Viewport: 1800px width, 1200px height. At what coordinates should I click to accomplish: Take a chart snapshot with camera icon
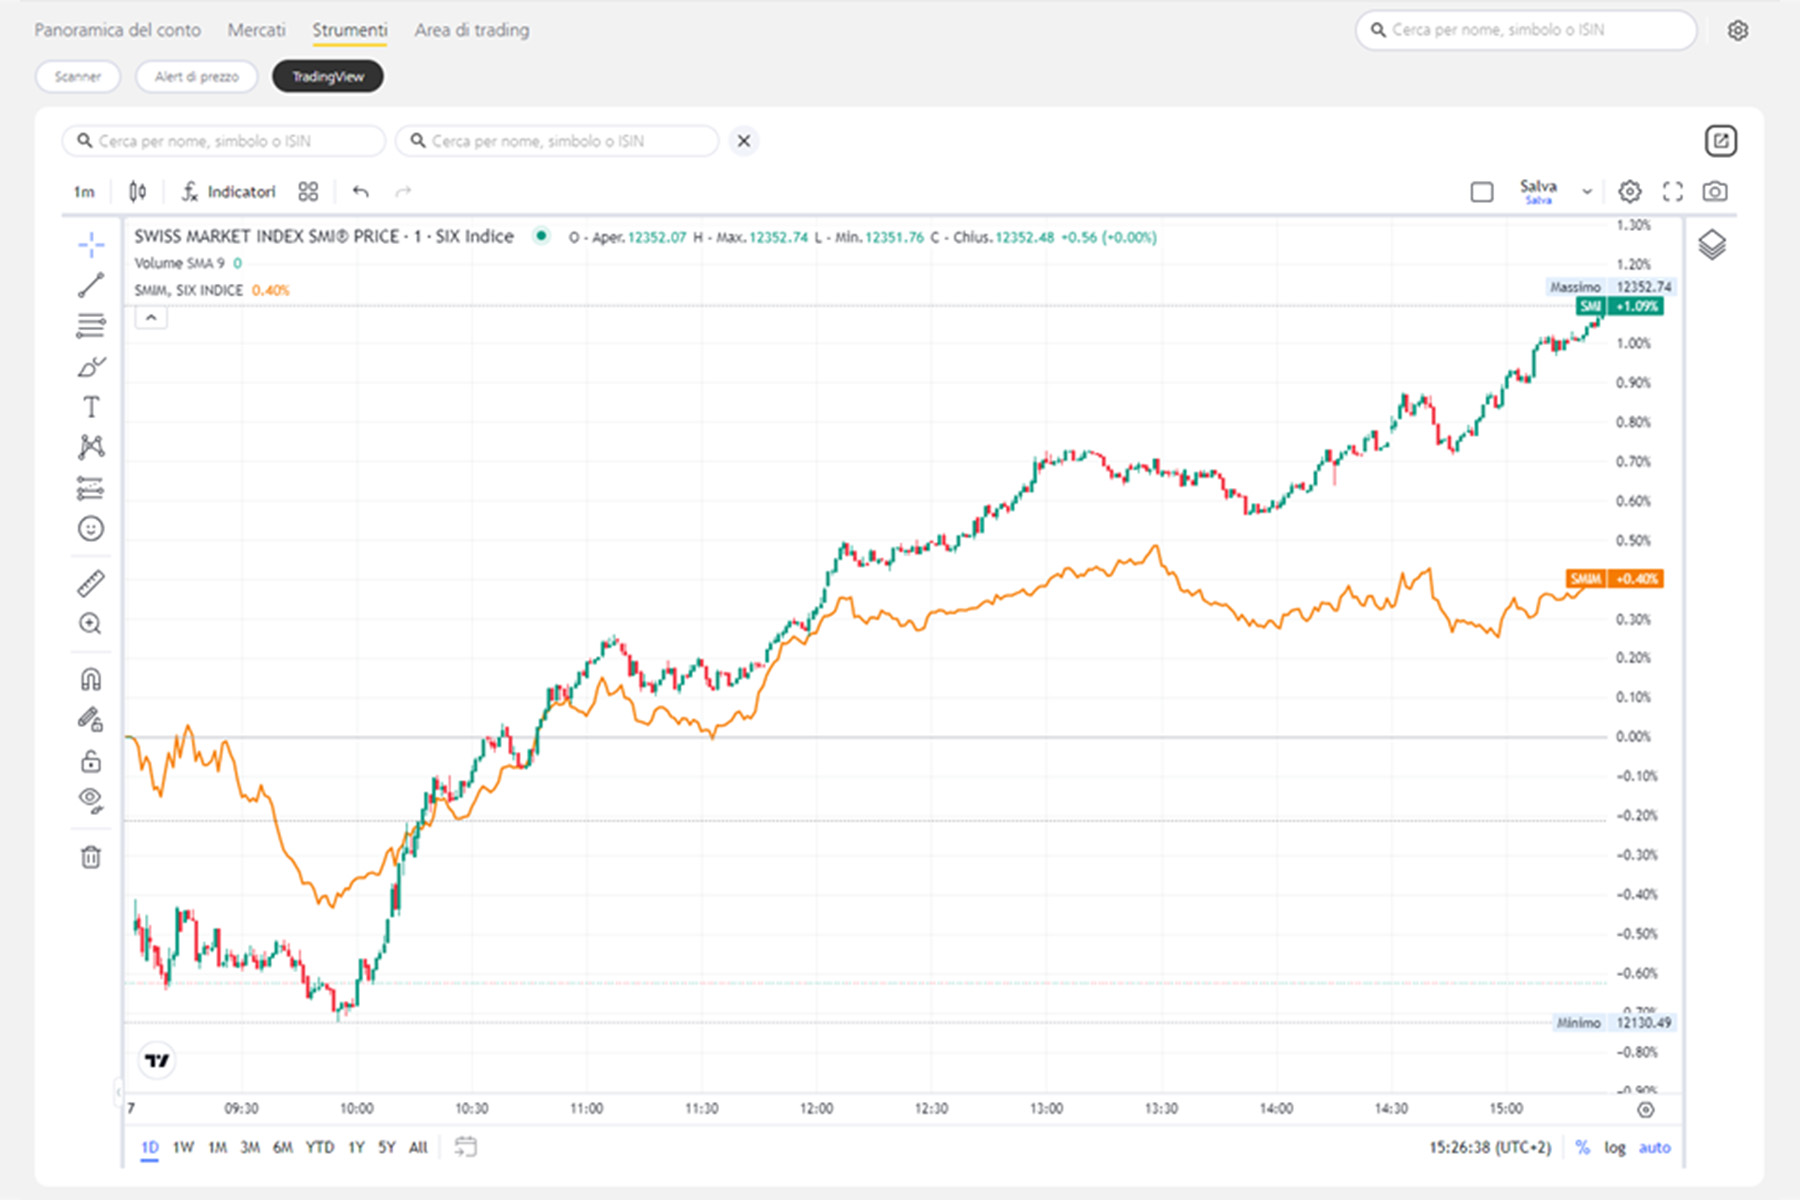tap(1715, 191)
